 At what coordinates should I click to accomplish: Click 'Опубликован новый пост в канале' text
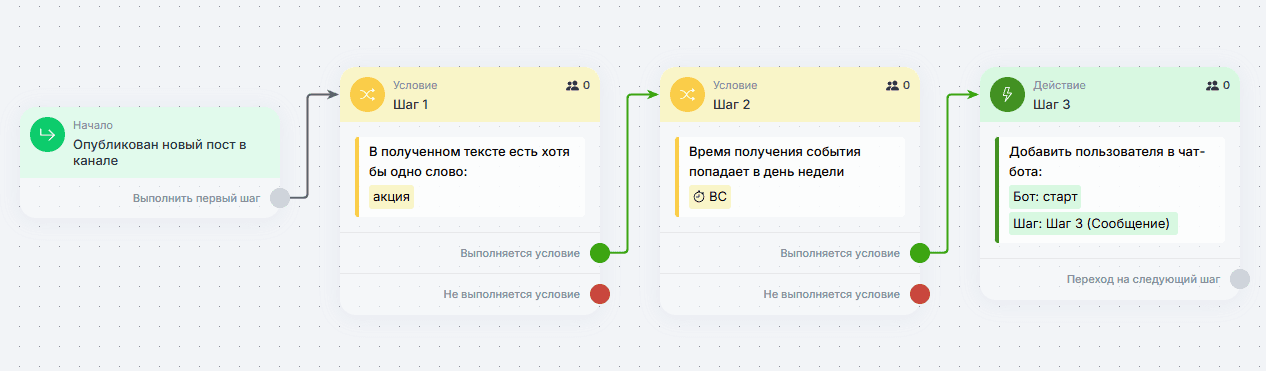(159, 152)
